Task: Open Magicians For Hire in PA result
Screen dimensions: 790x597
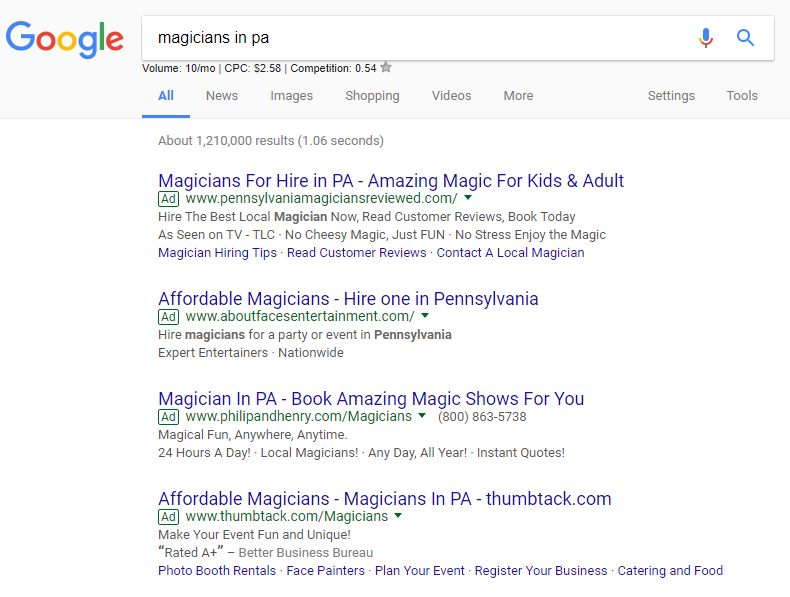Action: [391, 181]
